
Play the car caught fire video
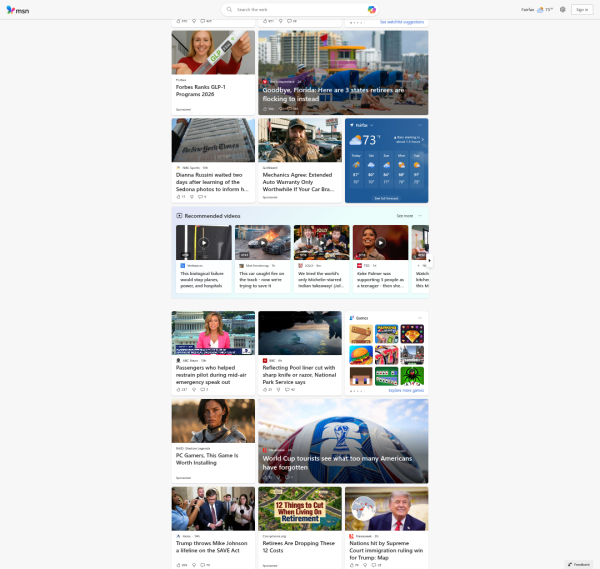262,243
